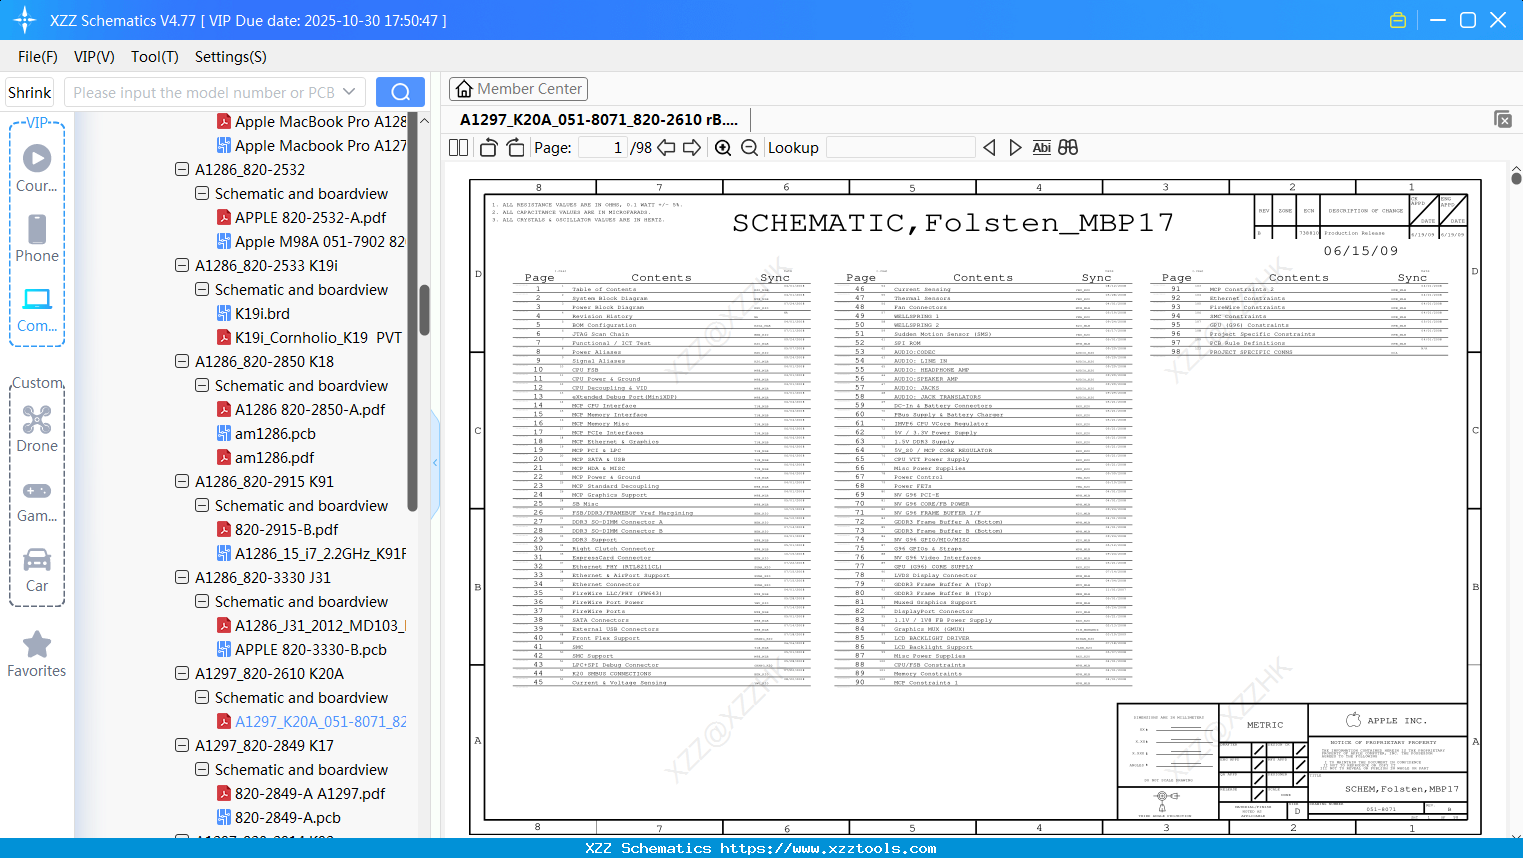Screen dimensions: 1523x858
Task: Focus the model number search field
Action: coord(215,92)
